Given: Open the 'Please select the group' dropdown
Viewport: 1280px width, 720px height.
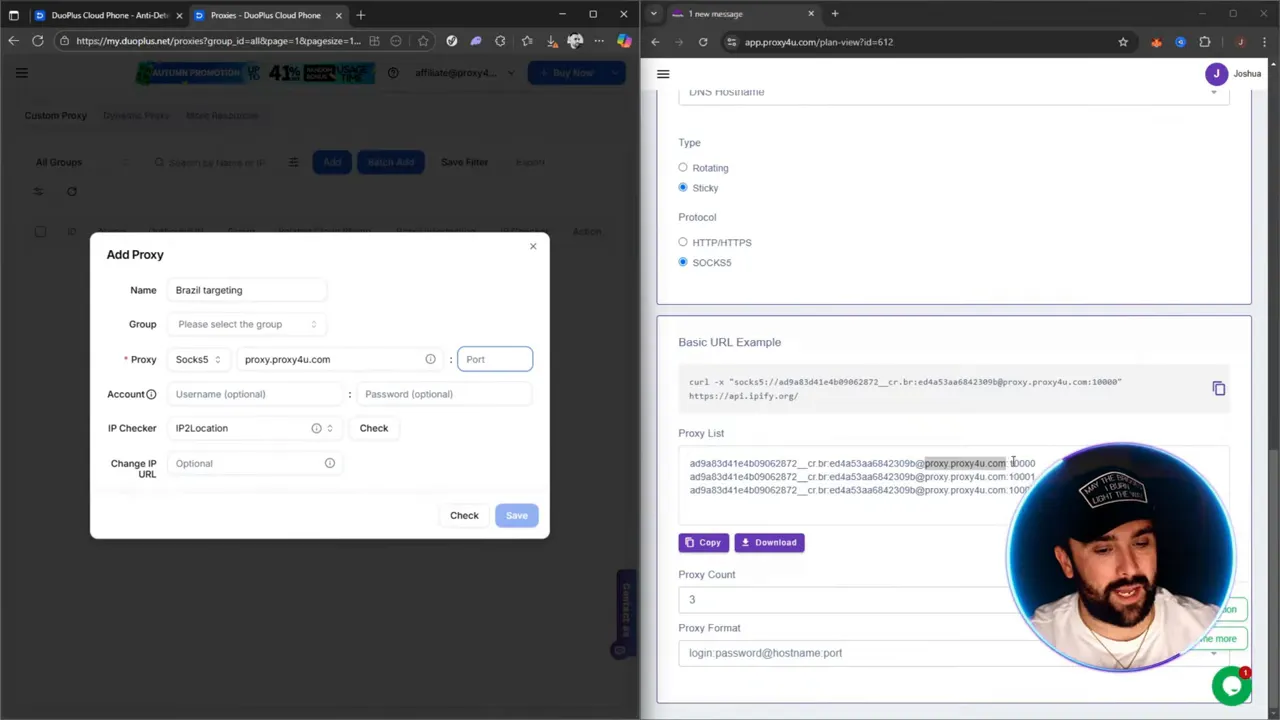Looking at the screenshot, I should pyautogui.click(x=246, y=324).
